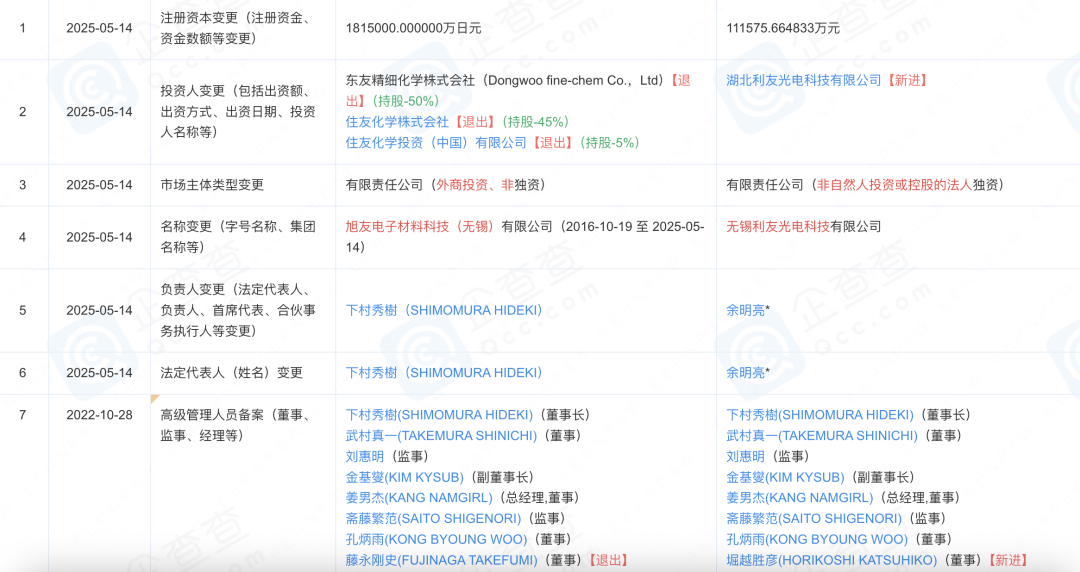The image size is (1080, 572).
Task: Select date in the 注册资本变更 row
Action: click(99, 28)
